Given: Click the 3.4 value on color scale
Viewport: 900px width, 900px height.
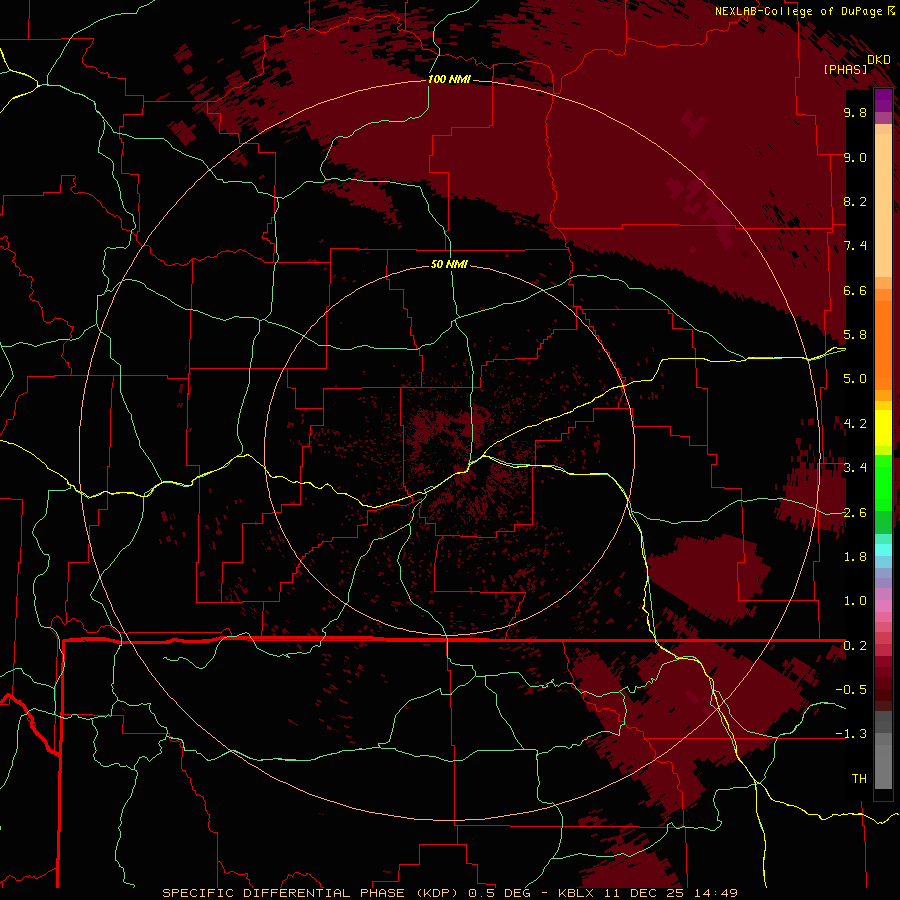Looking at the screenshot, I should (x=855, y=468).
